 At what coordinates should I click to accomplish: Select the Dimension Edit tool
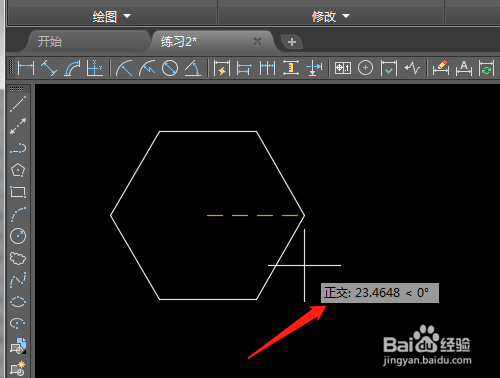441,68
